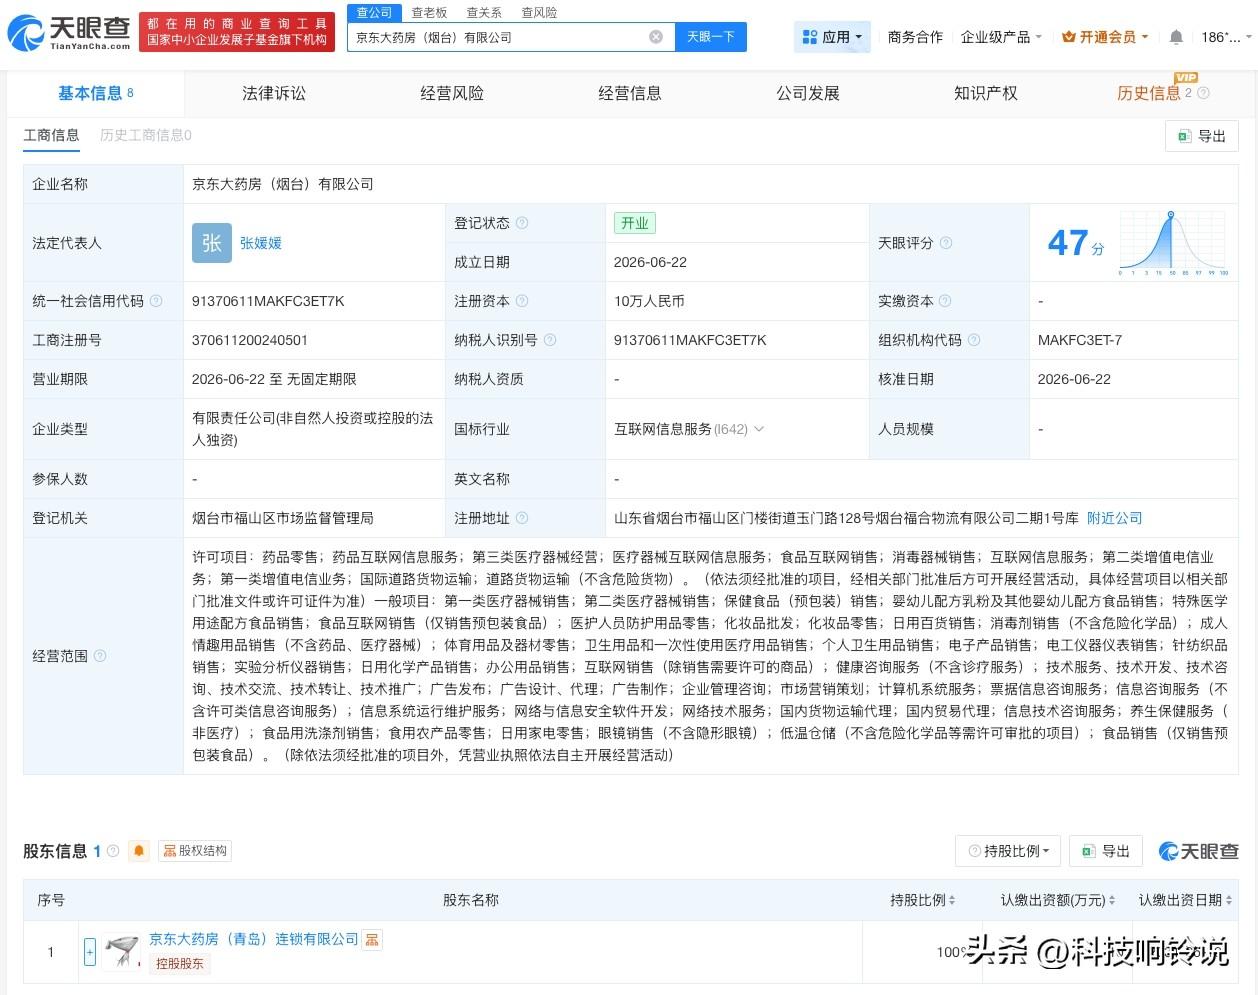Open the 186 account menu

pos(1225,37)
